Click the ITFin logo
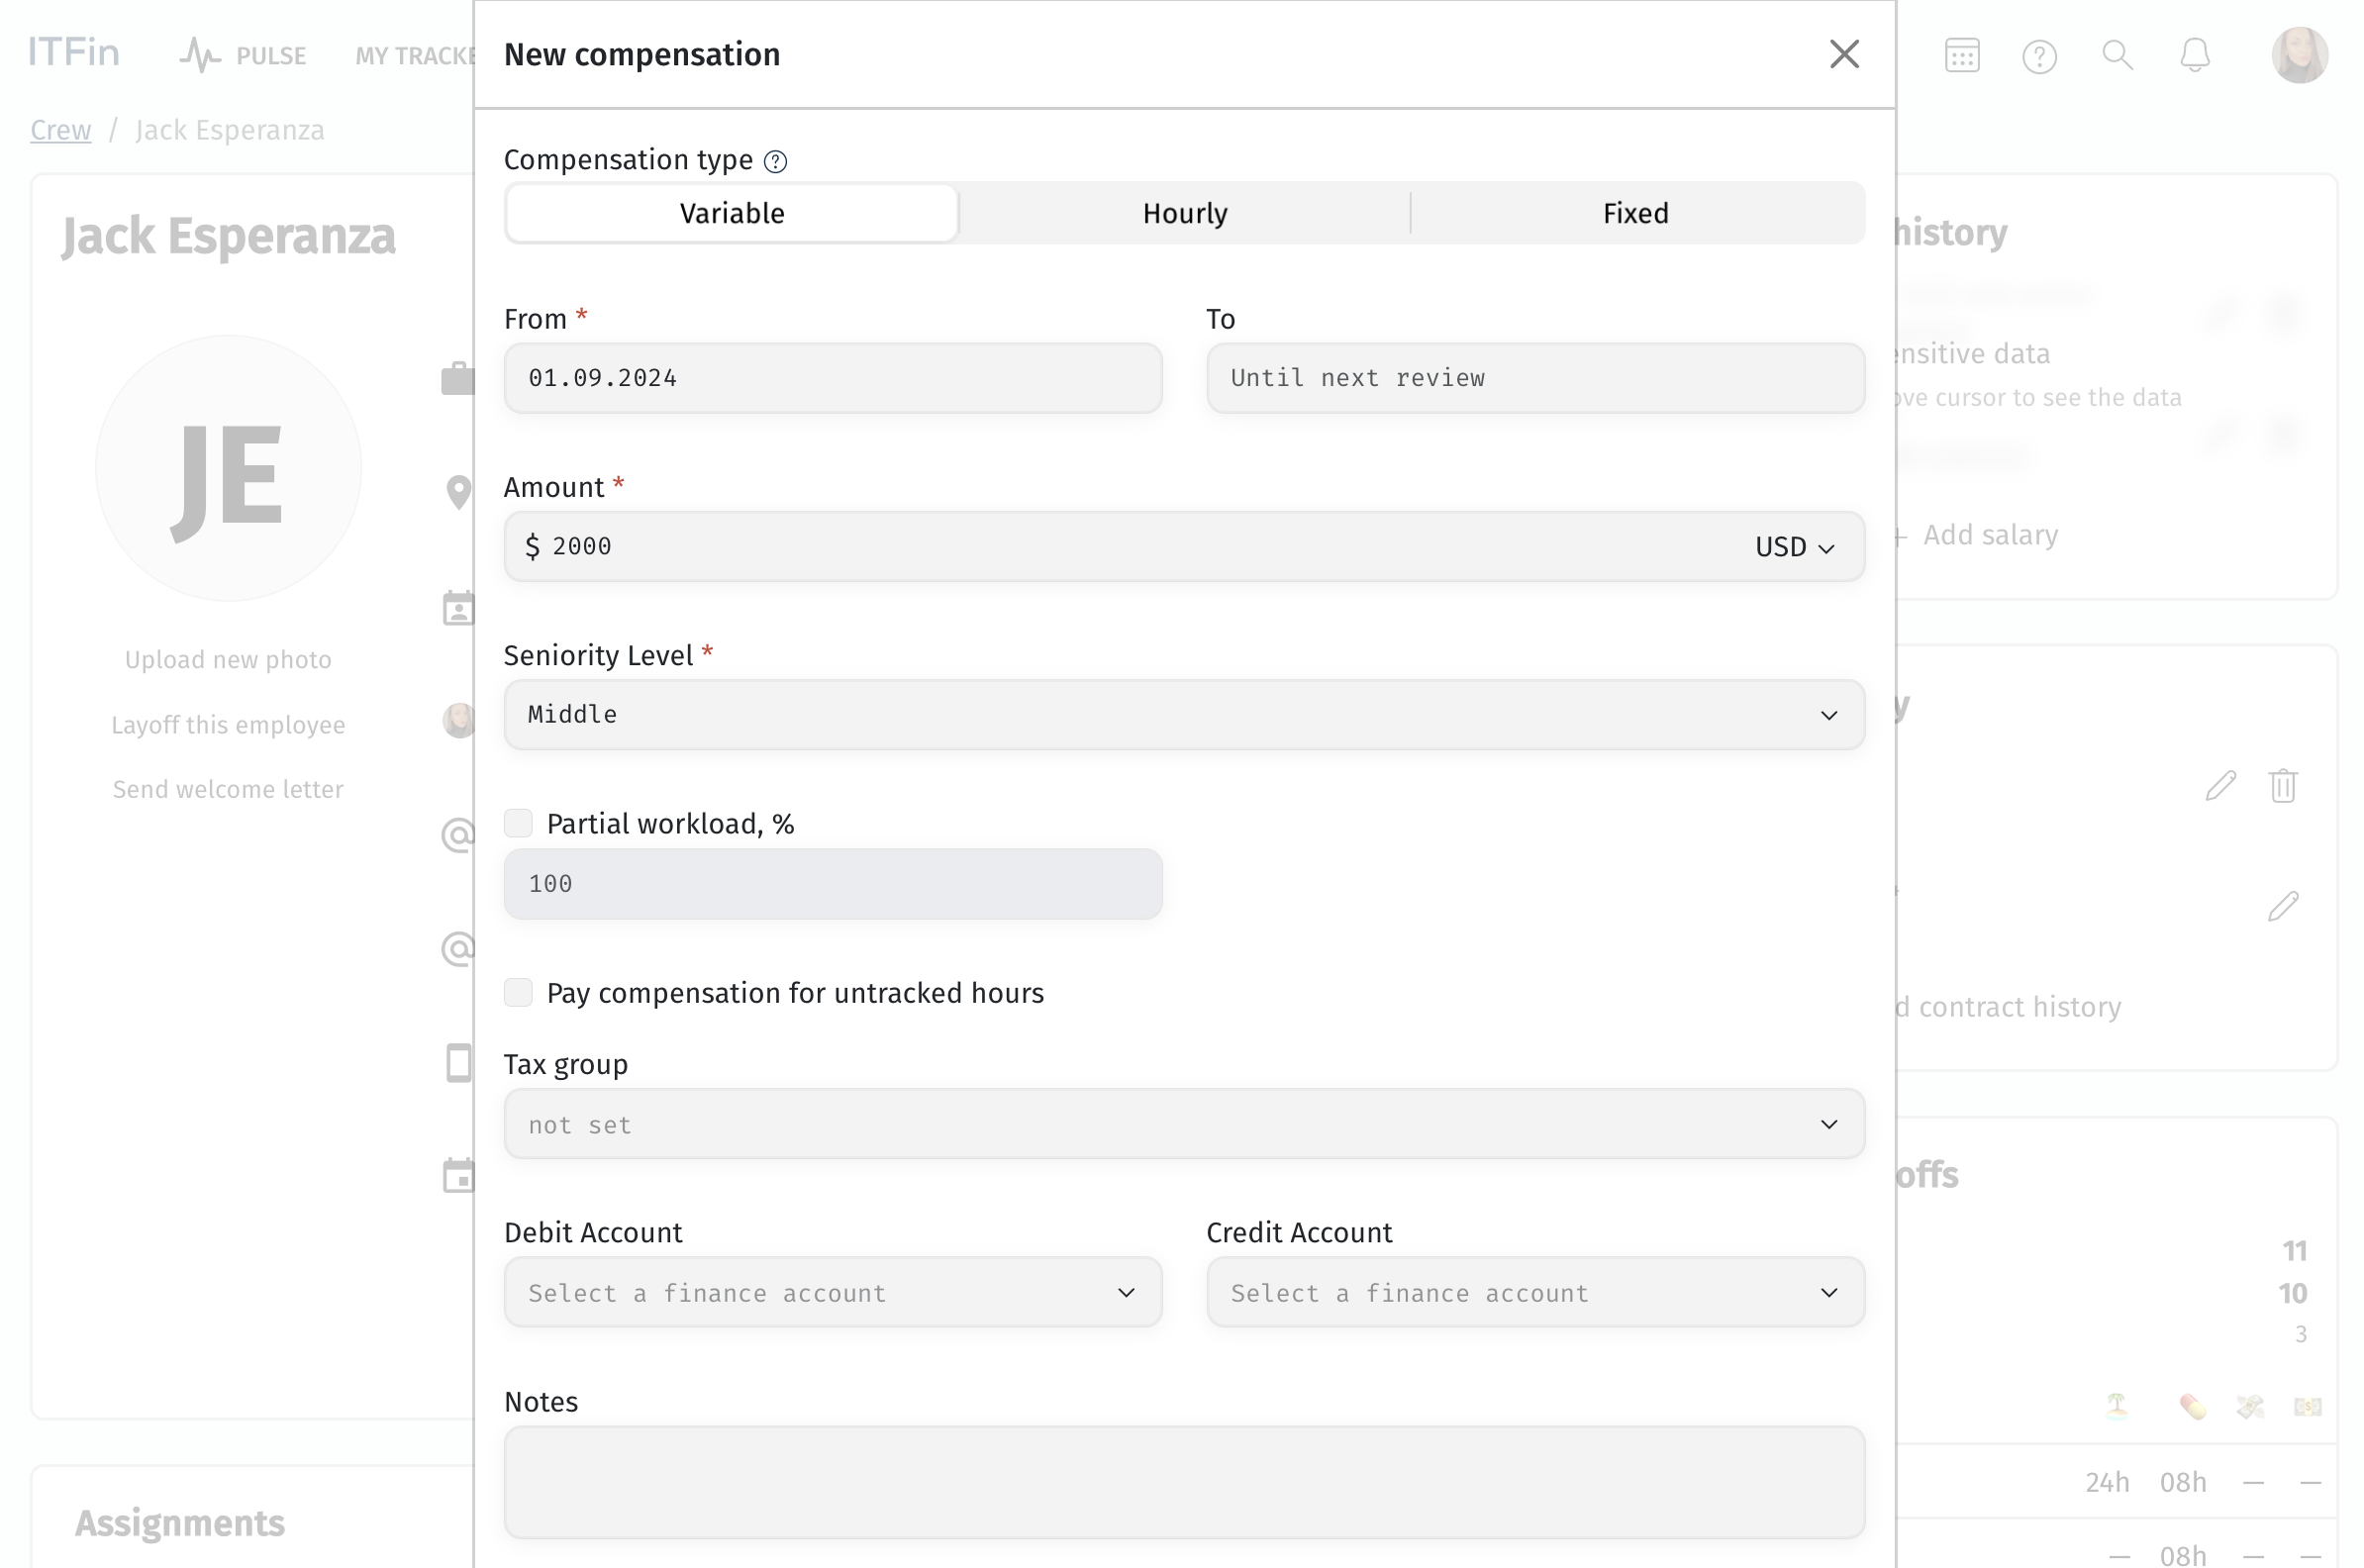 click(x=73, y=52)
